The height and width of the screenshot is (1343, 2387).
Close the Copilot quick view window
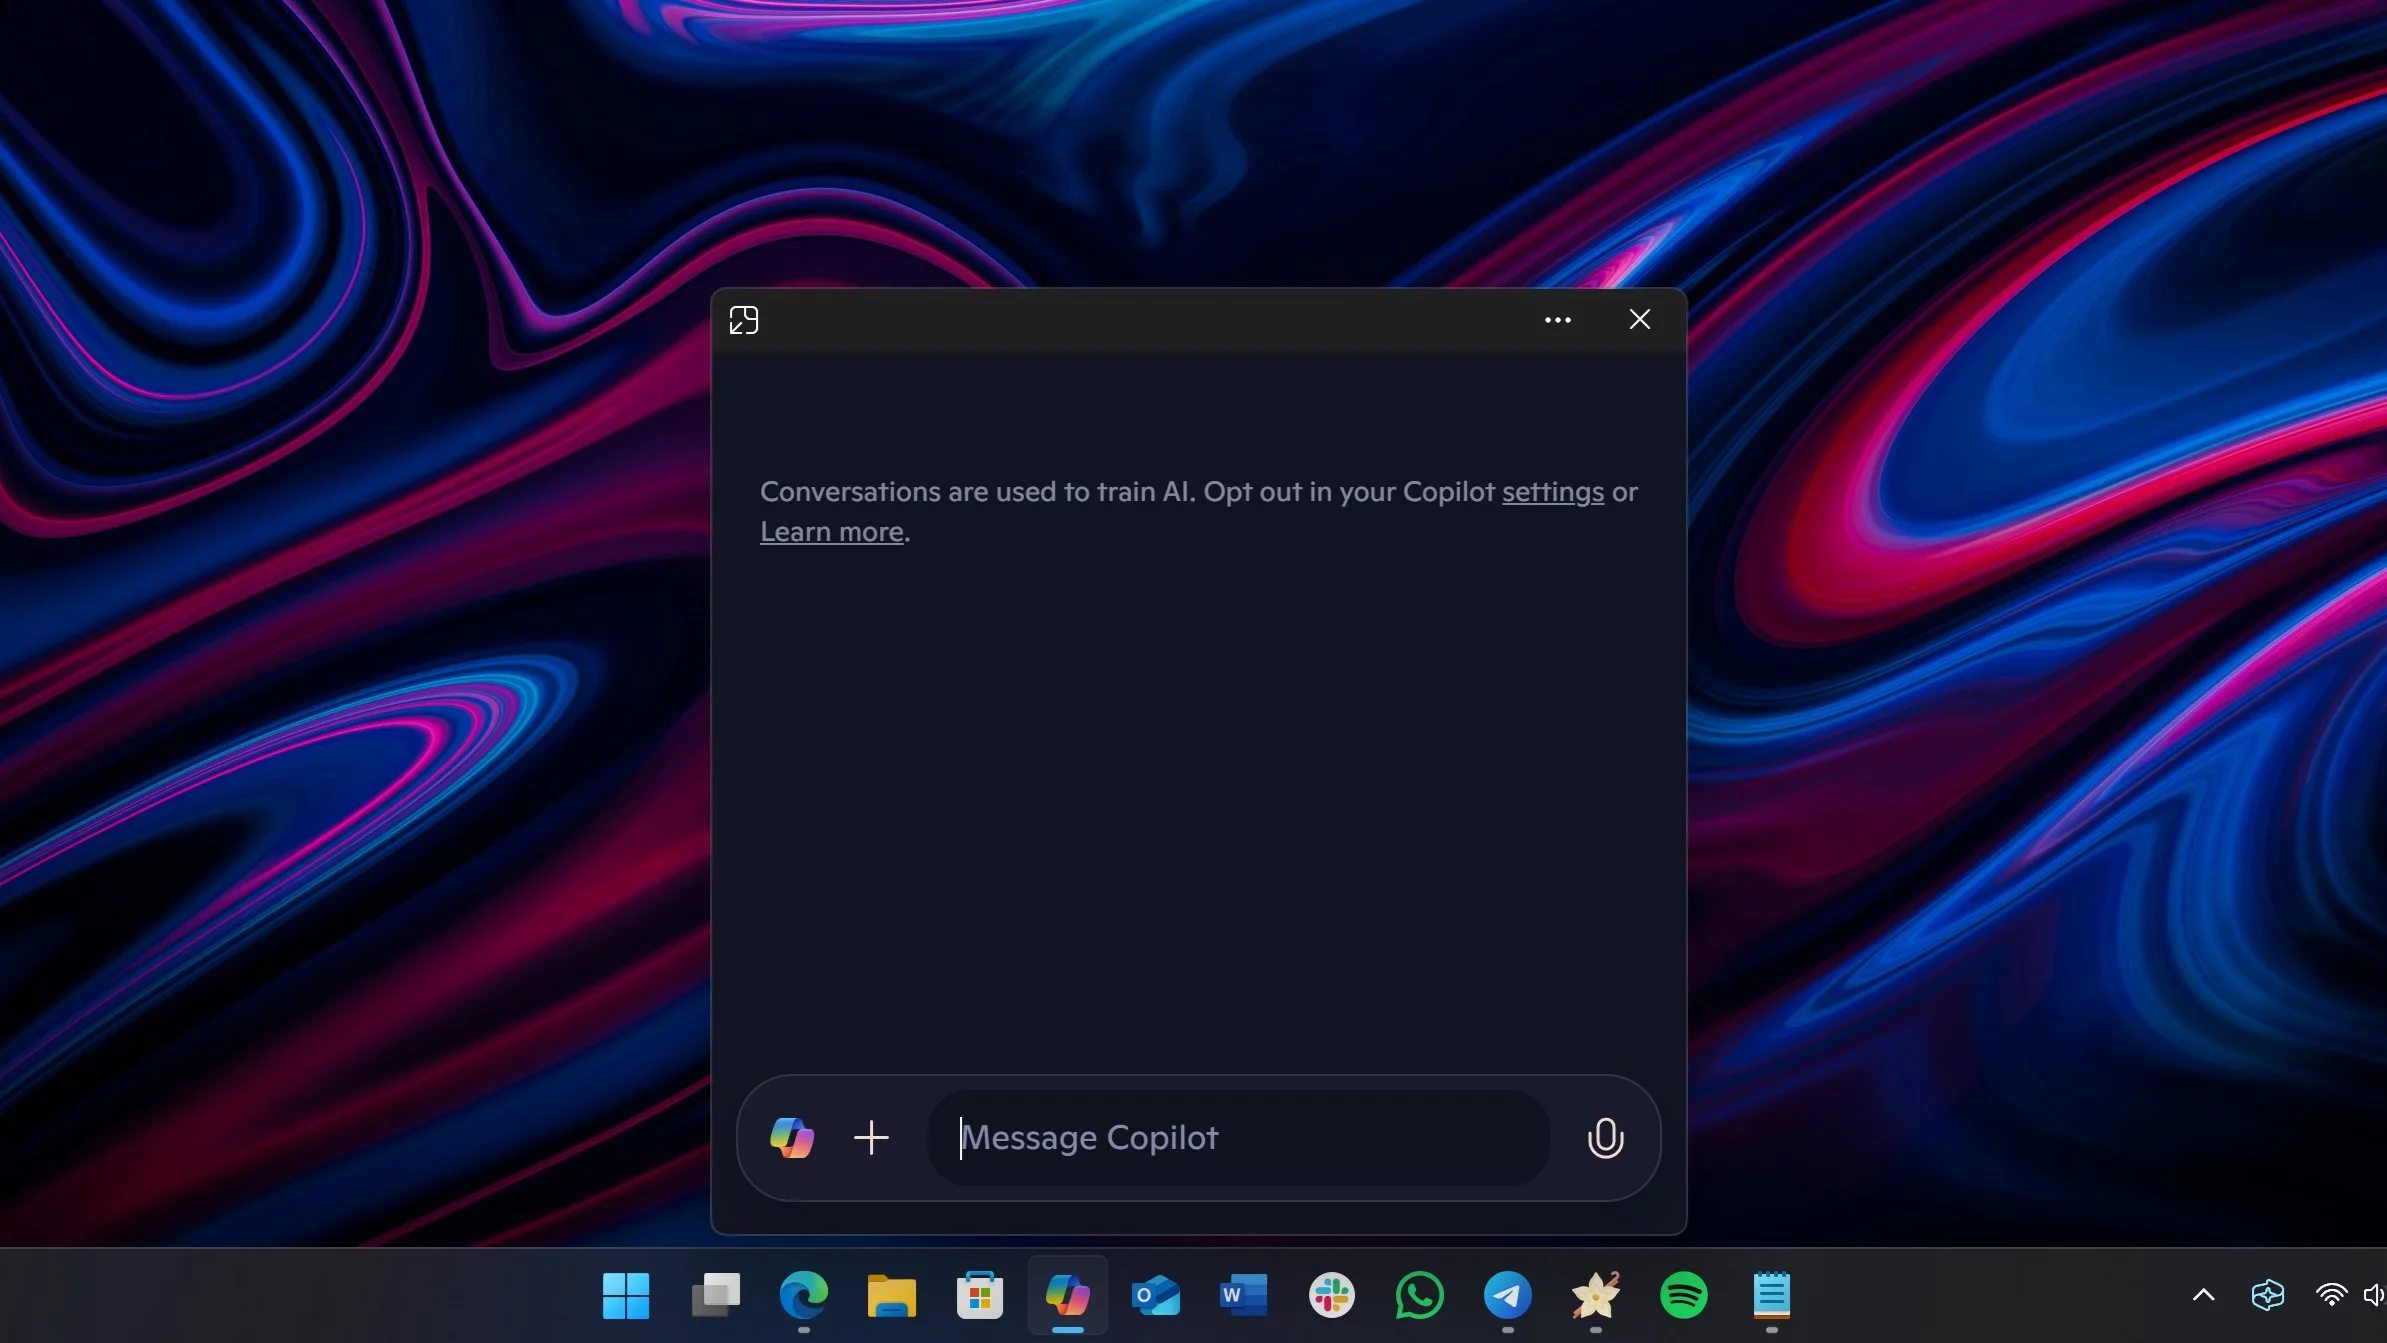pyautogui.click(x=1639, y=319)
